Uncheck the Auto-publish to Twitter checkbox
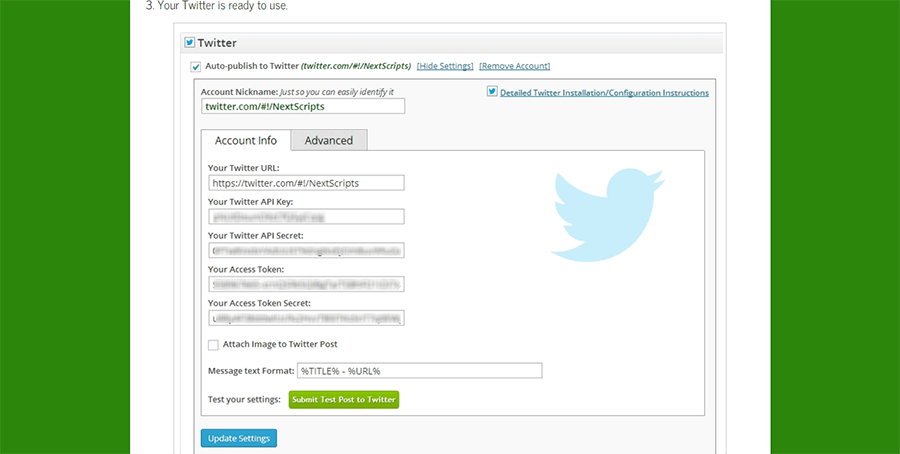900x454 pixels. pos(196,67)
